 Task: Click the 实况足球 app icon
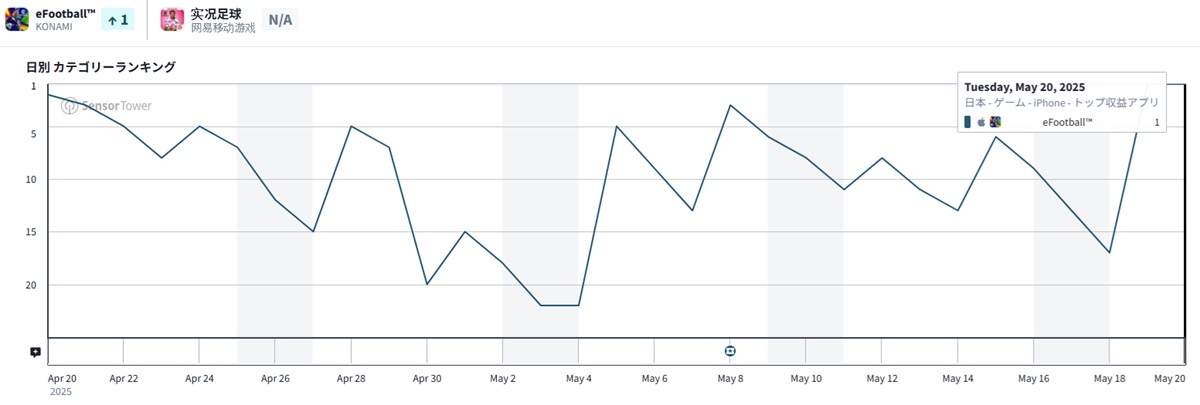pyautogui.click(x=172, y=19)
